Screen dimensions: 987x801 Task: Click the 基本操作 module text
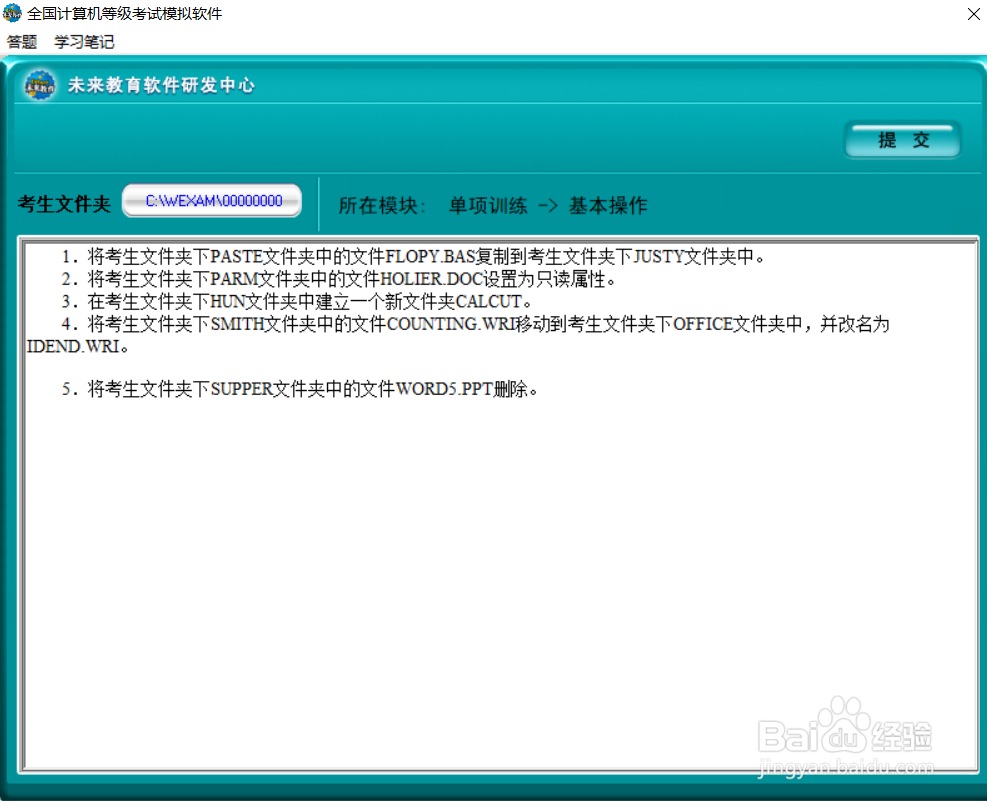(x=608, y=206)
